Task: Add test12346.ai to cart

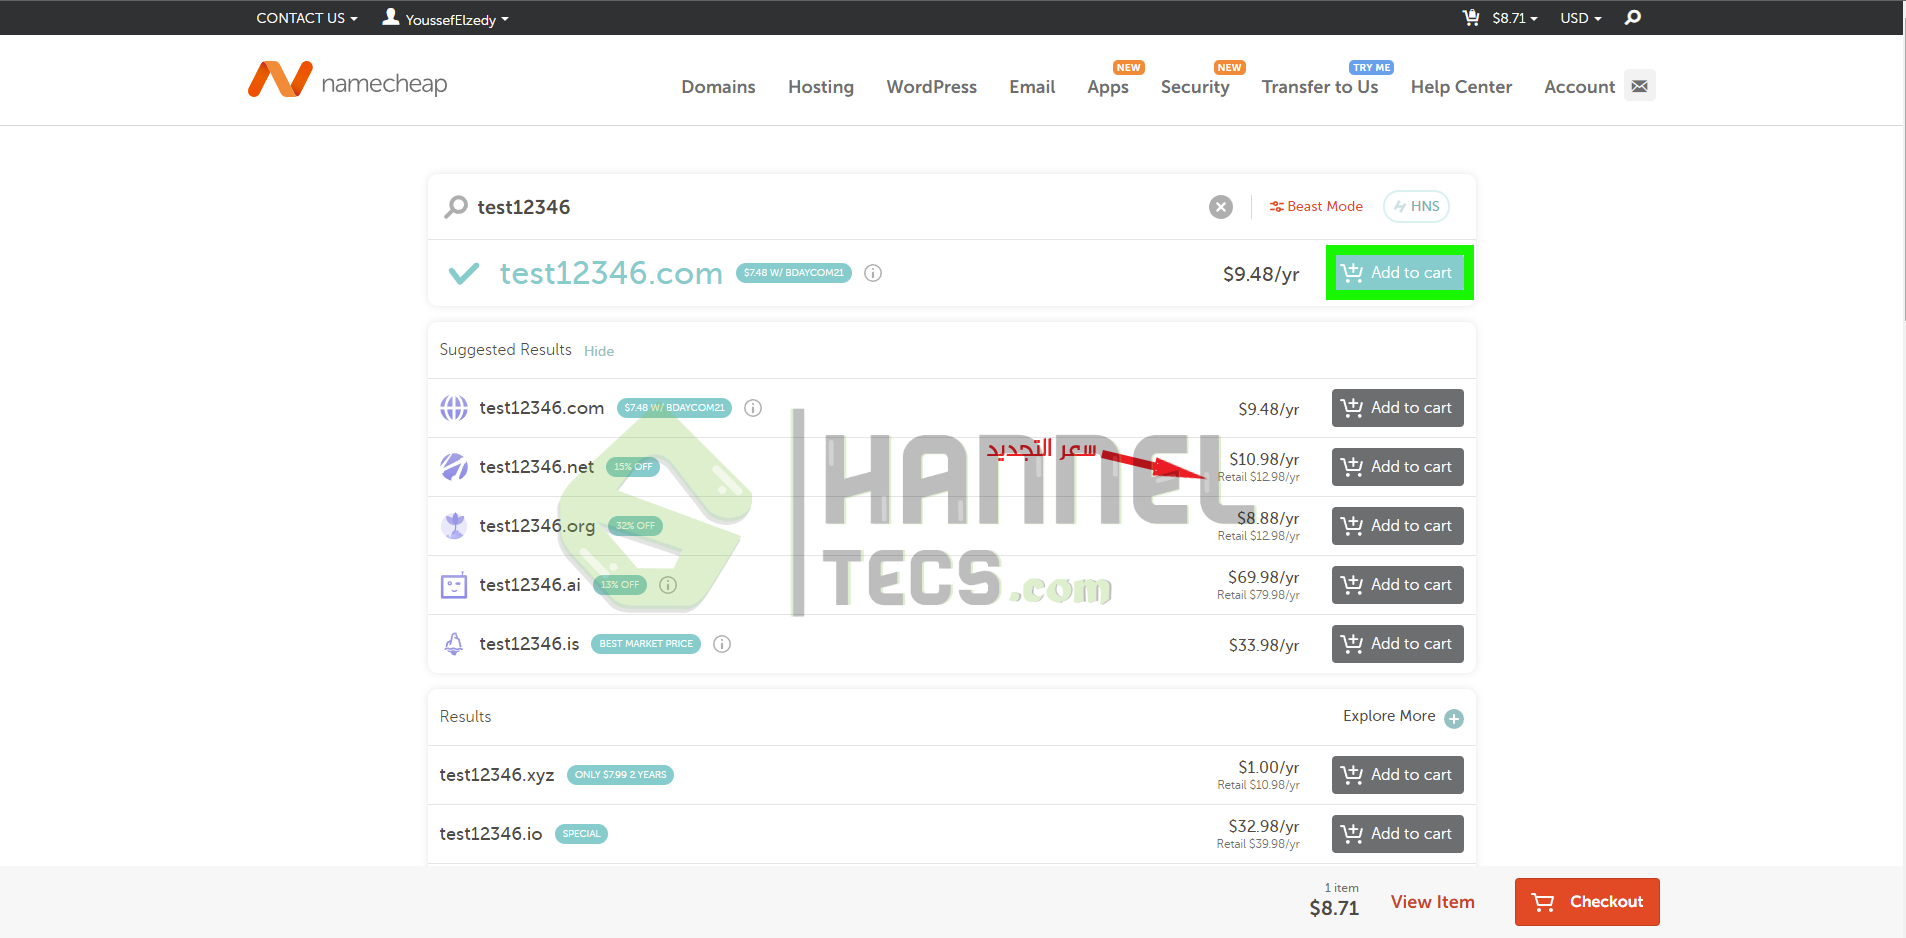Action: pyautogui.click(x=1397, y=585)
